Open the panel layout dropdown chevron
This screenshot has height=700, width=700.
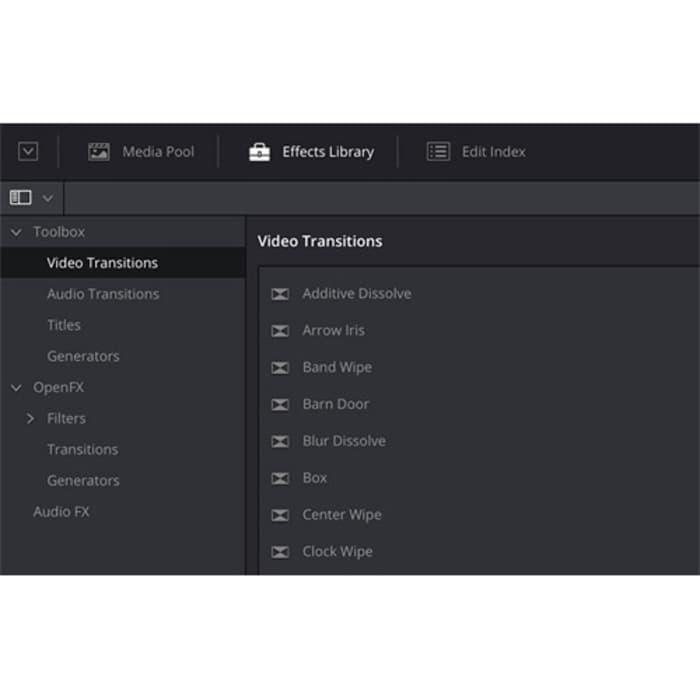pyautogui.click(x=47, y=198)
